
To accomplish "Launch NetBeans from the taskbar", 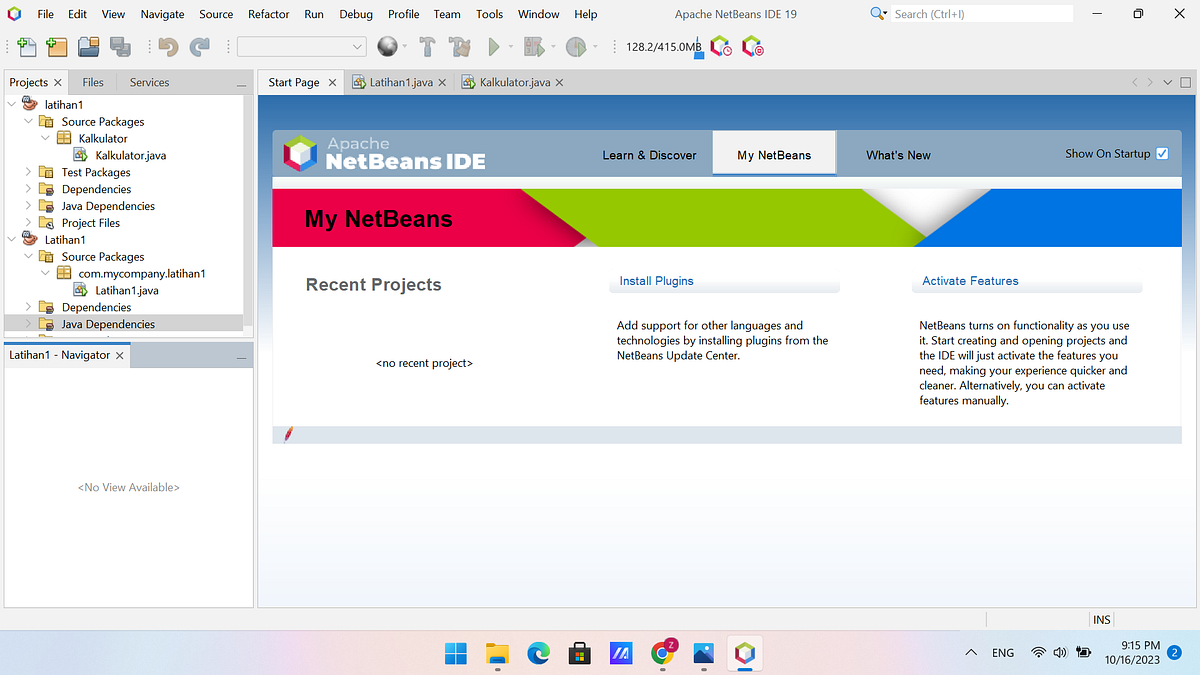I will pos(744,653).
